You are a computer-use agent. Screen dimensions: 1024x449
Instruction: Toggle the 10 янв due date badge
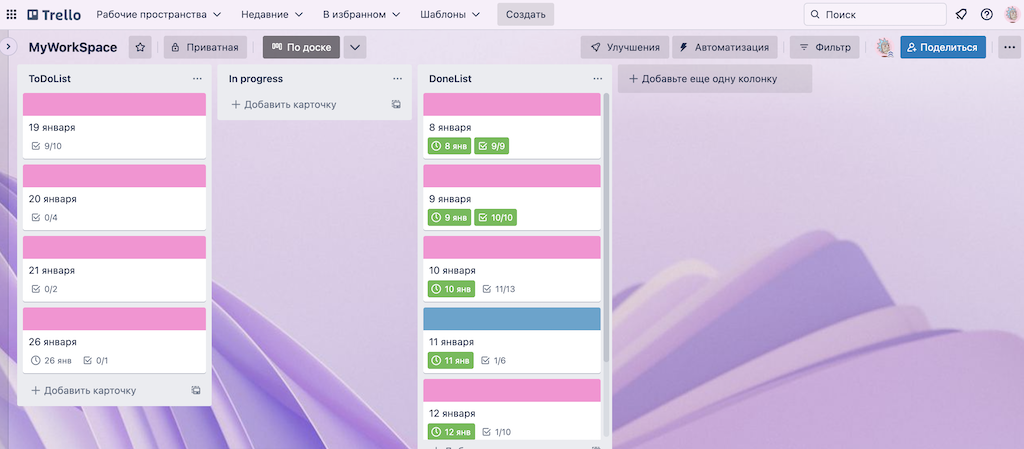[451, 288]
